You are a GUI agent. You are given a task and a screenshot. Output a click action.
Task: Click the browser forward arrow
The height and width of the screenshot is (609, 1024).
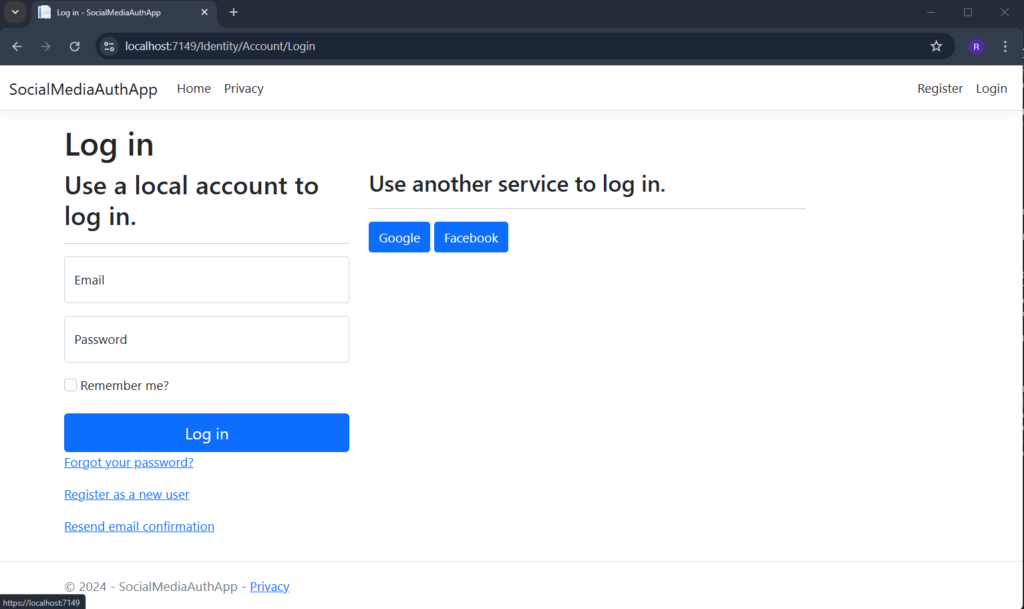click(45, 46)
